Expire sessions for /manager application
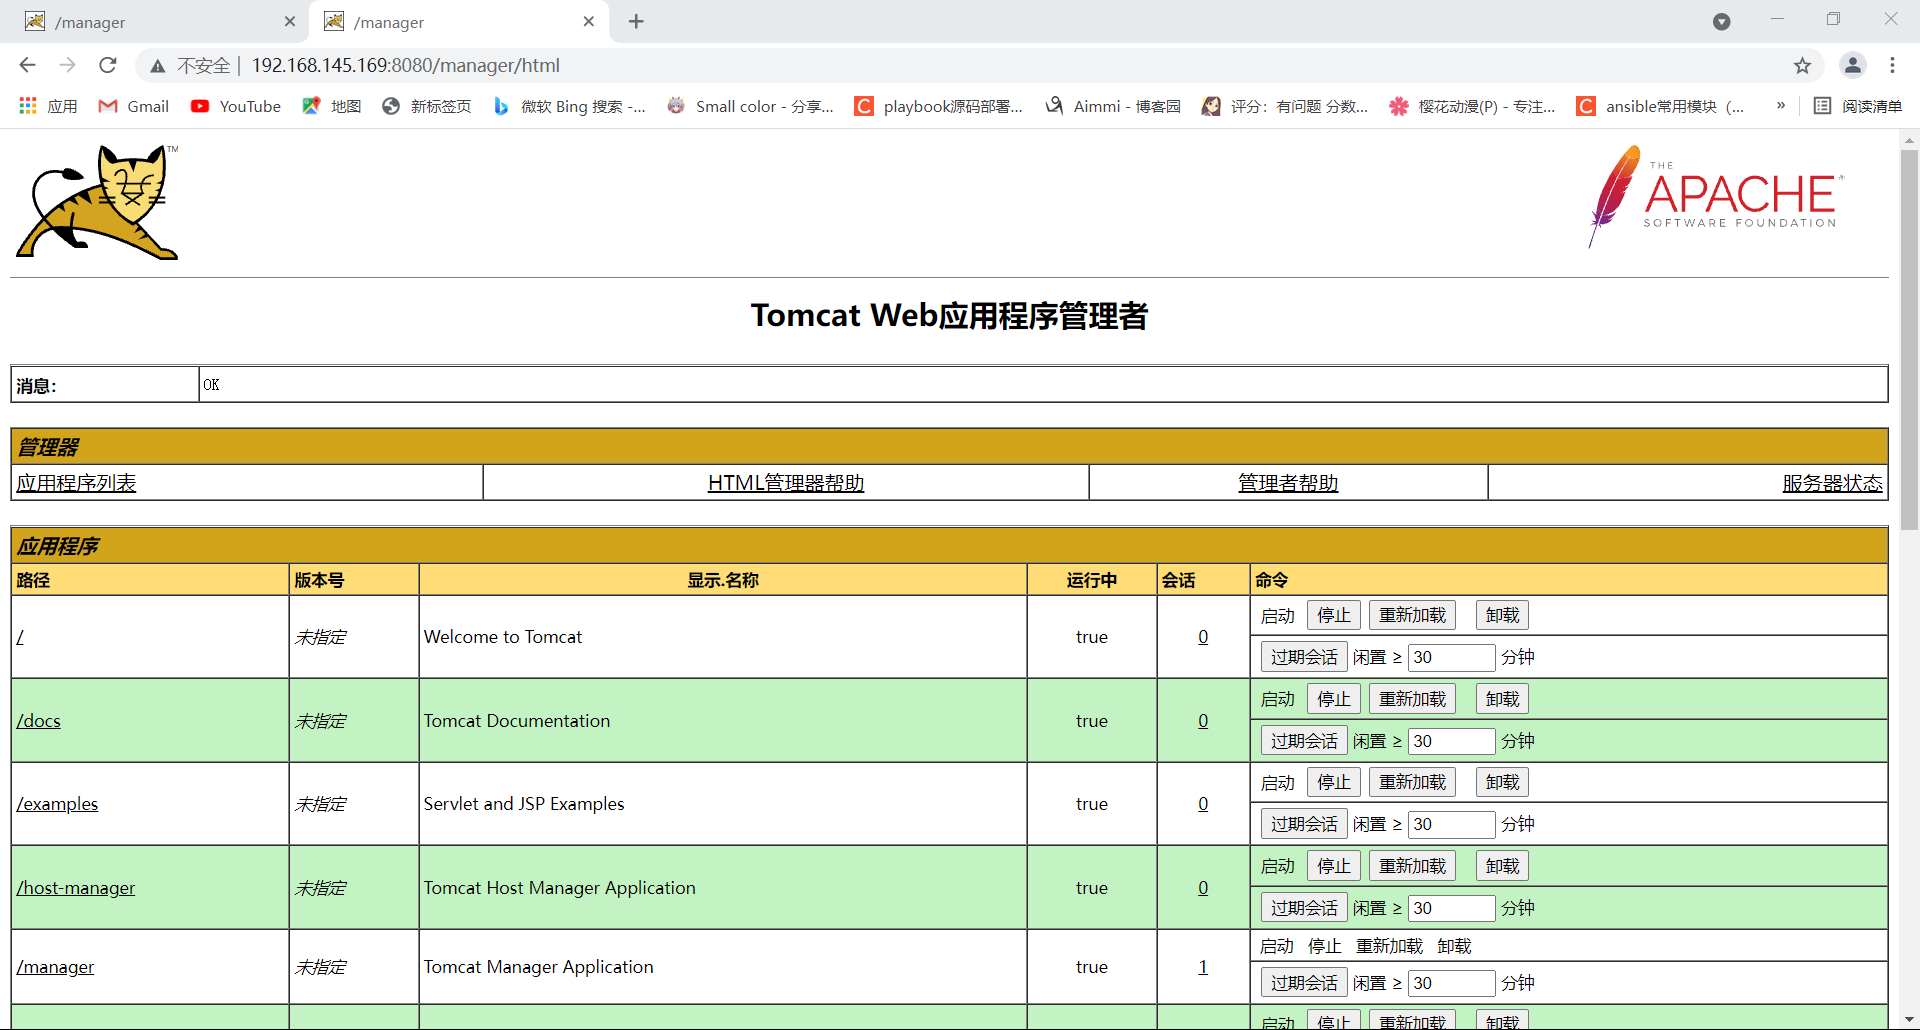Screen dimensions: 1920x1030 [1304, 984]
